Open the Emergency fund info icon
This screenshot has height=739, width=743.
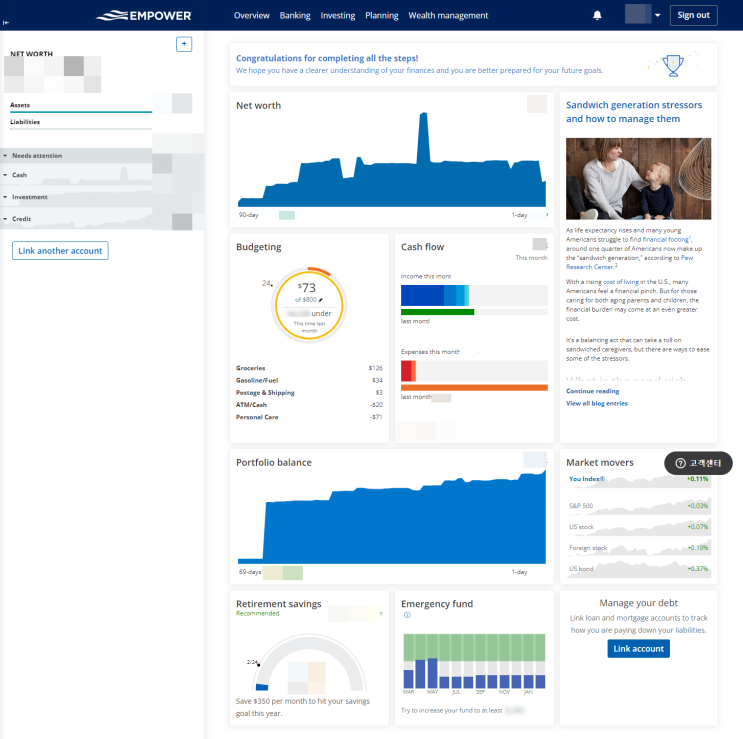pyautogui.click(x=407, y=615)
